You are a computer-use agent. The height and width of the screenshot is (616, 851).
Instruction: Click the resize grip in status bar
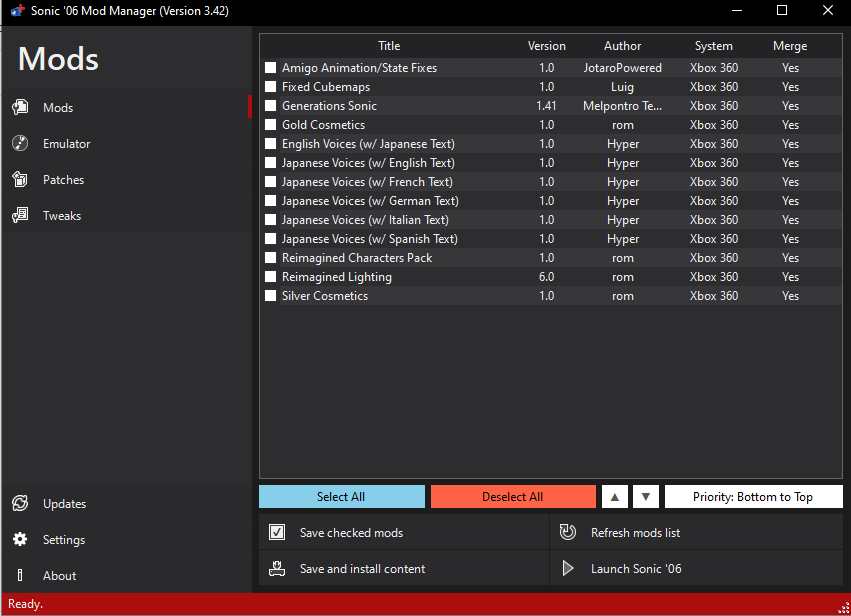pyautogui.click(x=844, y=609)
